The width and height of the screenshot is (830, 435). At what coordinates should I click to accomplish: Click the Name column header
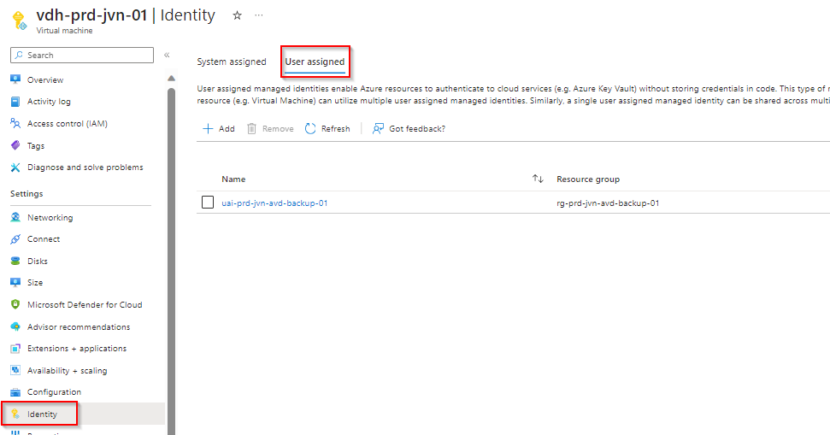pos(233,179)
